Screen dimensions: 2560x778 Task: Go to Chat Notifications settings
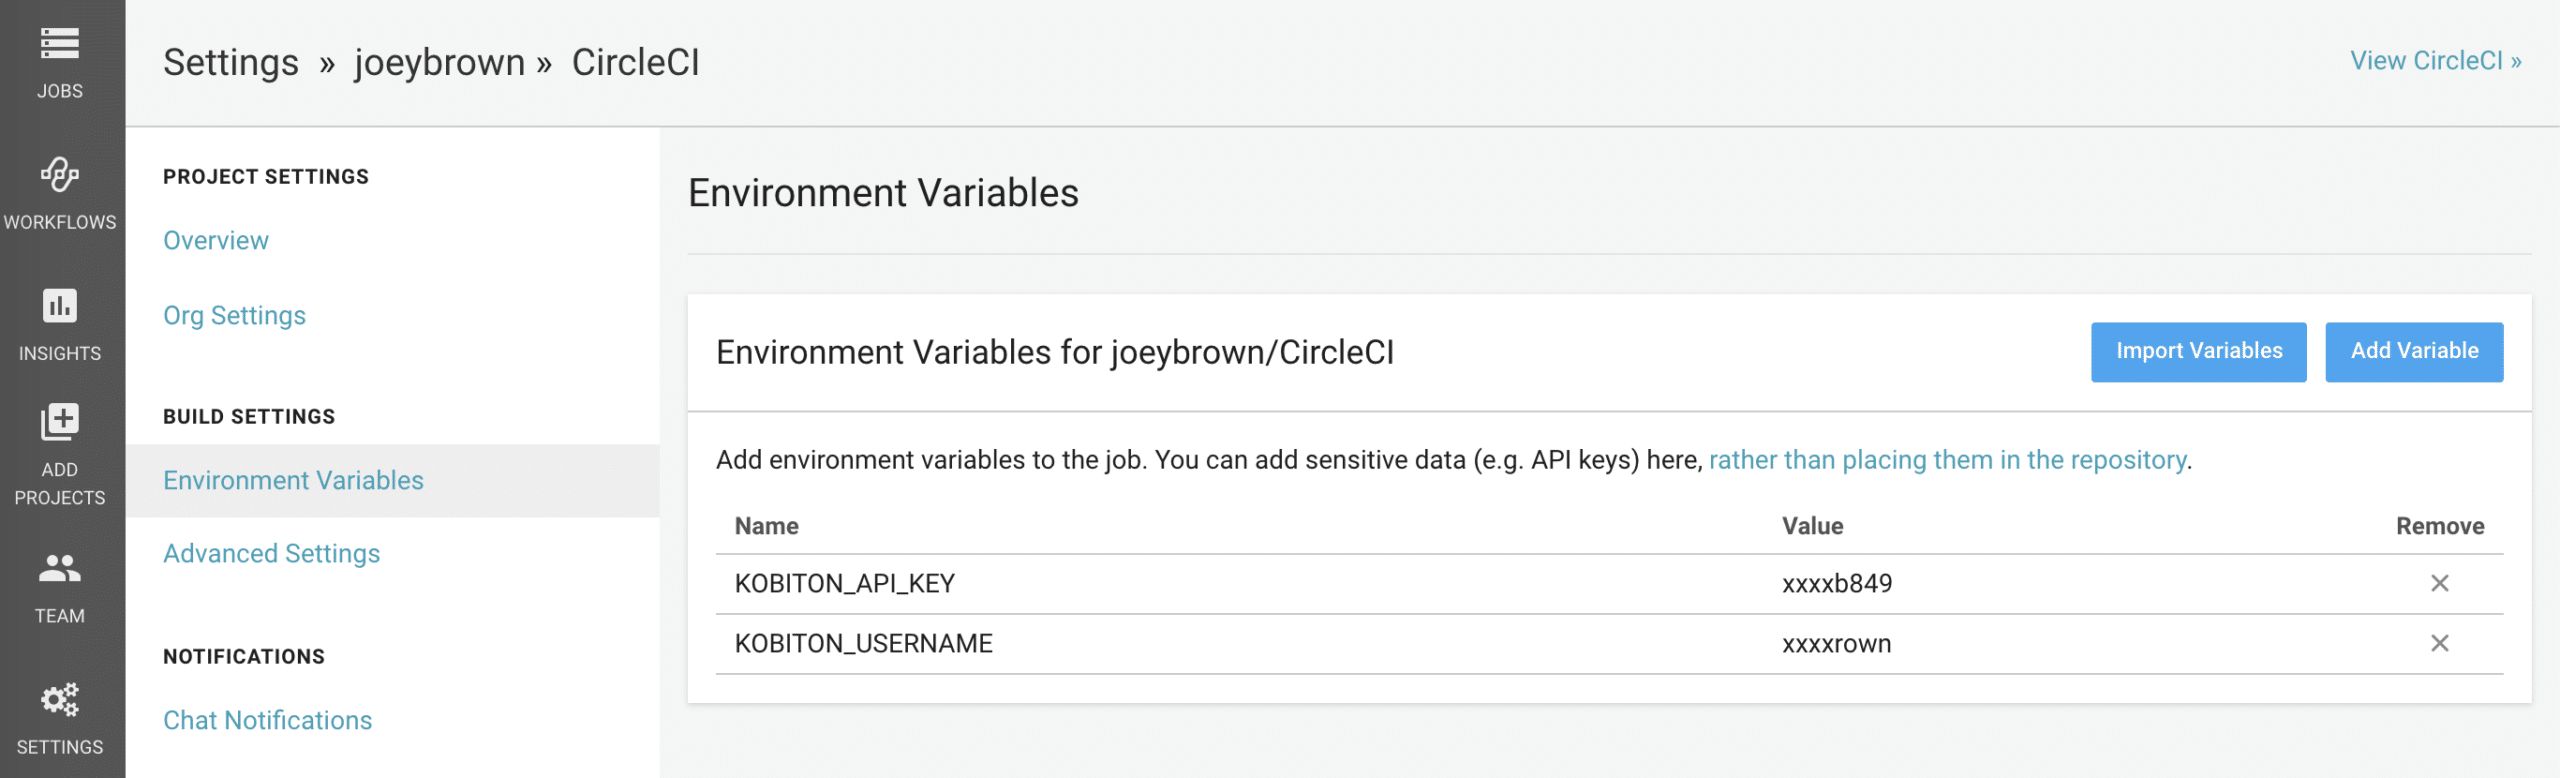pos(267,721)
